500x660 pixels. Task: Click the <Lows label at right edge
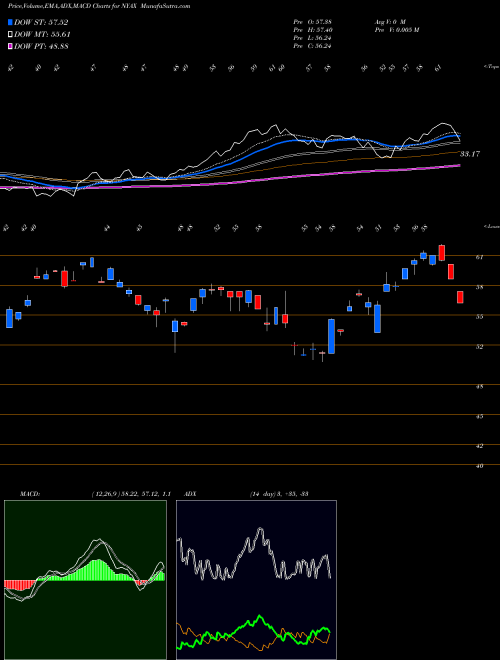[x=491, y=227]
